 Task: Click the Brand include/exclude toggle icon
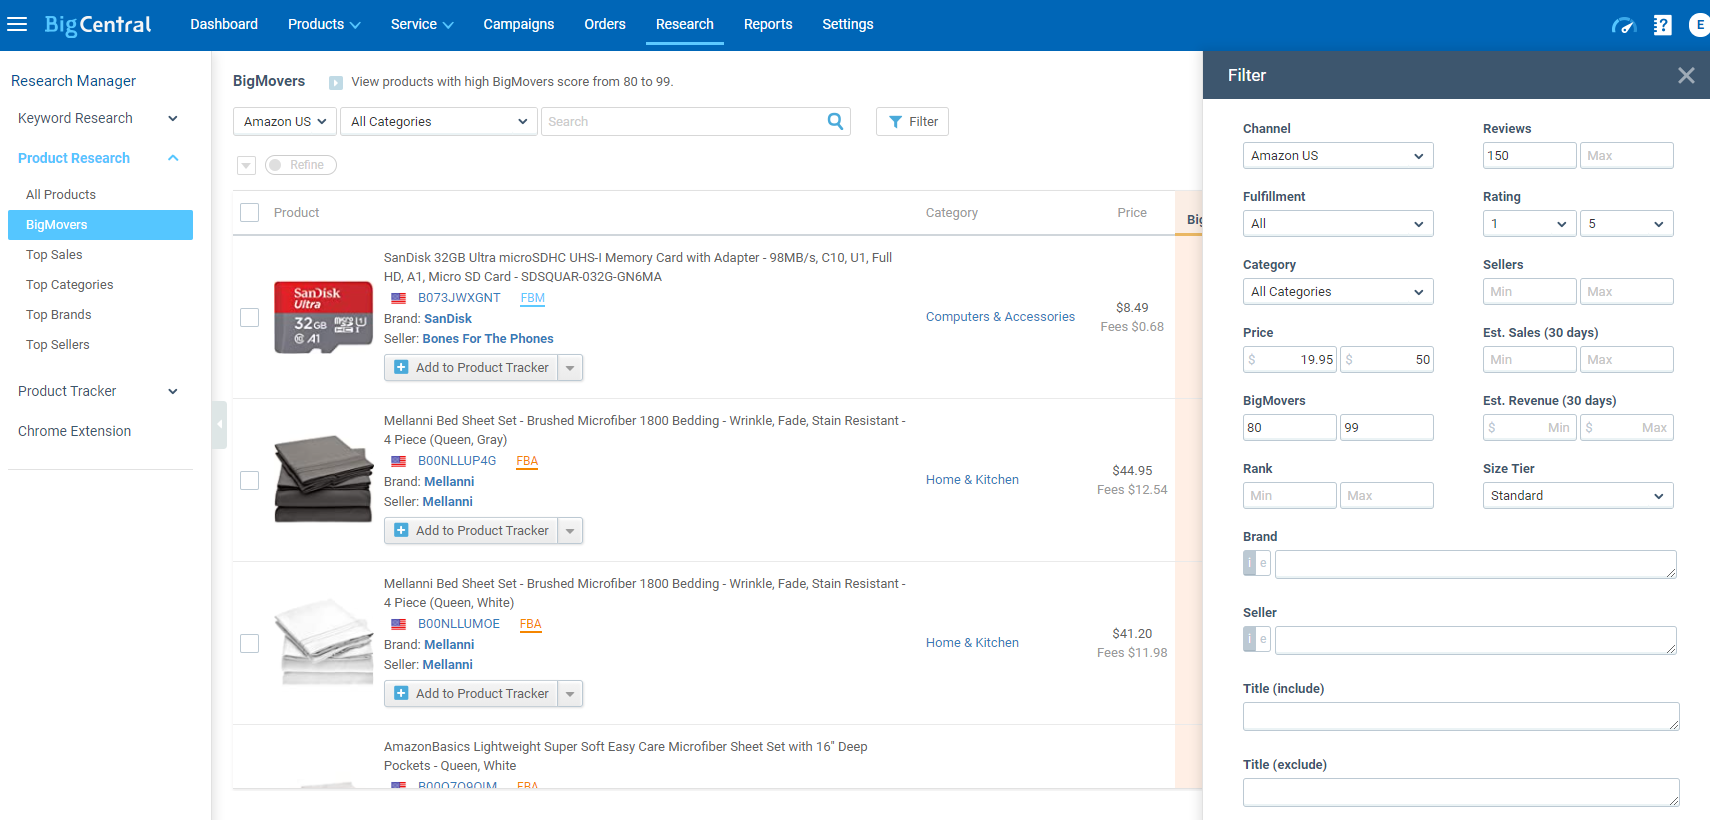1257,563
